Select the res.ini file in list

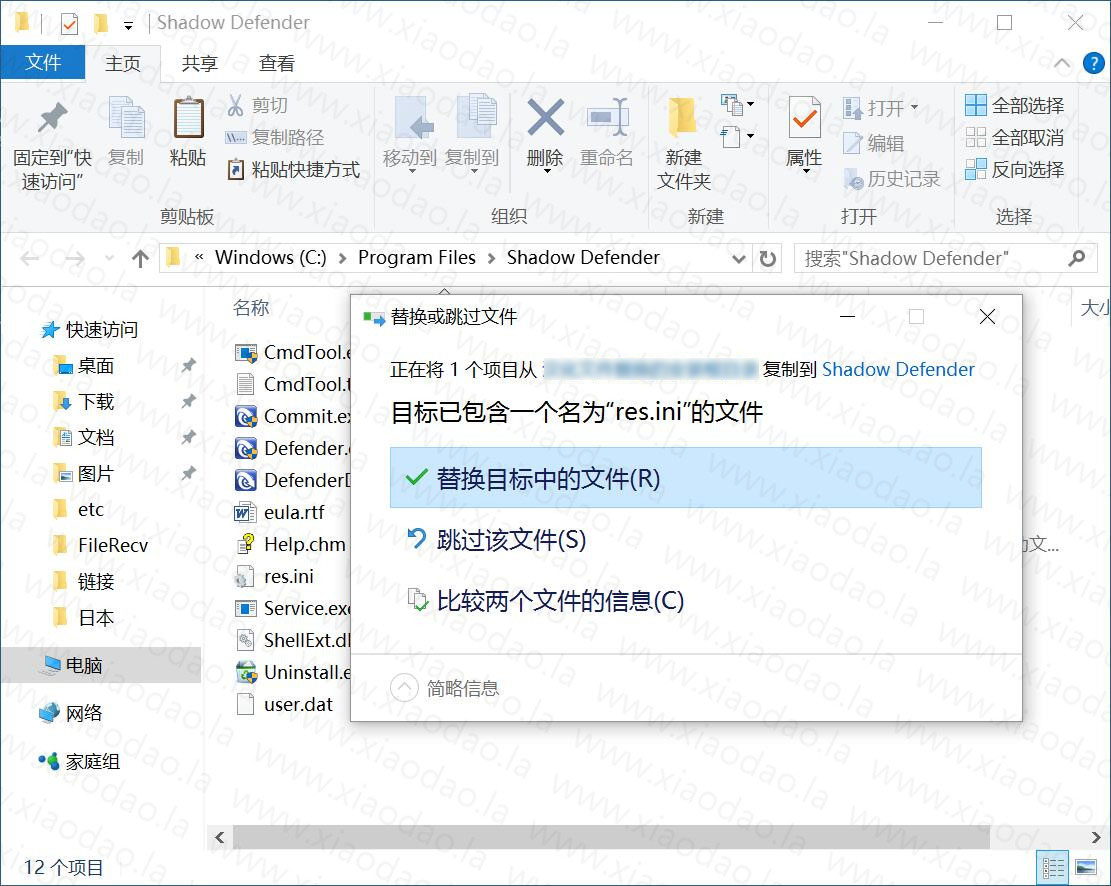[x=275, y=576]
